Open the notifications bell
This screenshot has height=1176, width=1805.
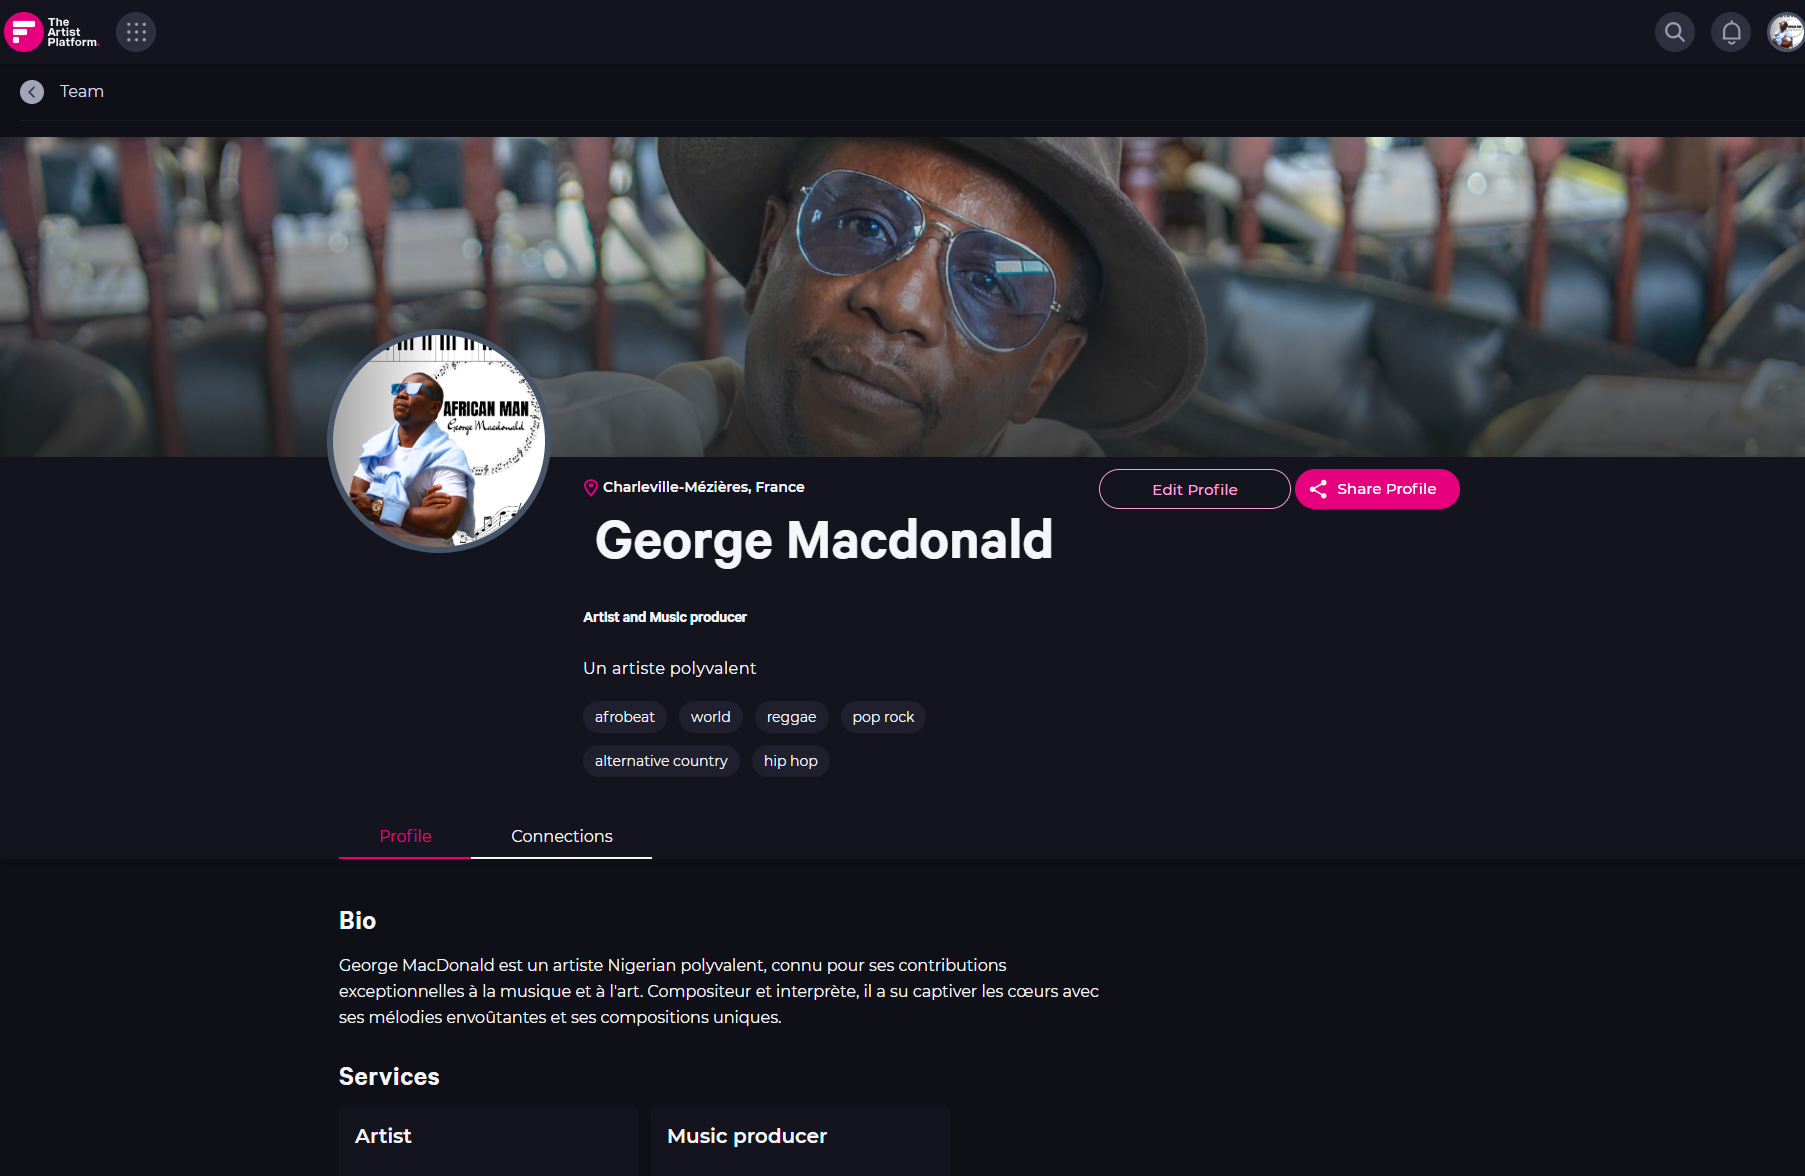(x=1731, y=32)
